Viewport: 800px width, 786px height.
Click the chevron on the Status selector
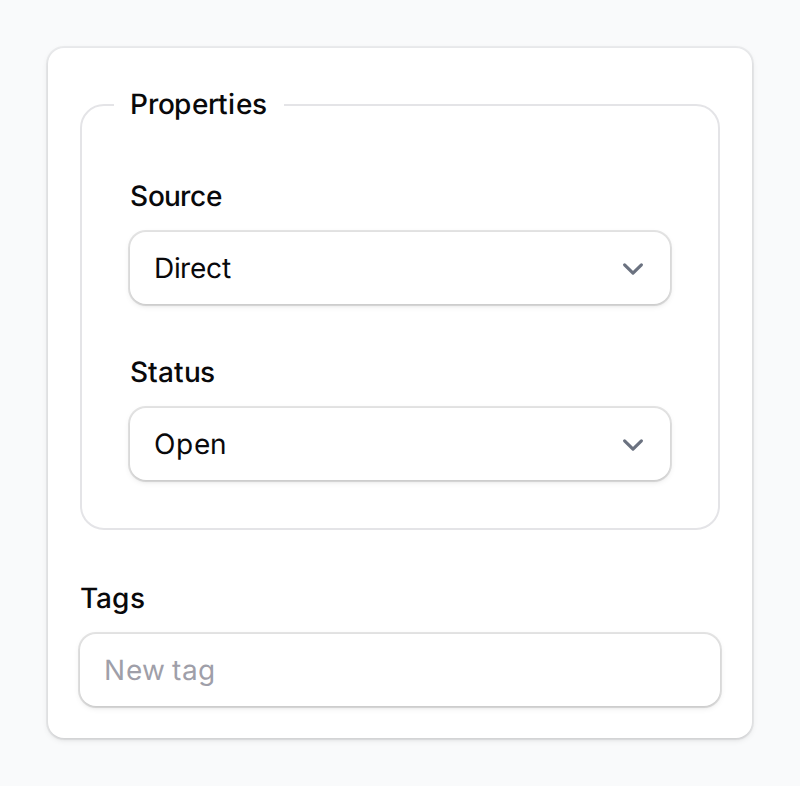coord(632,444)
